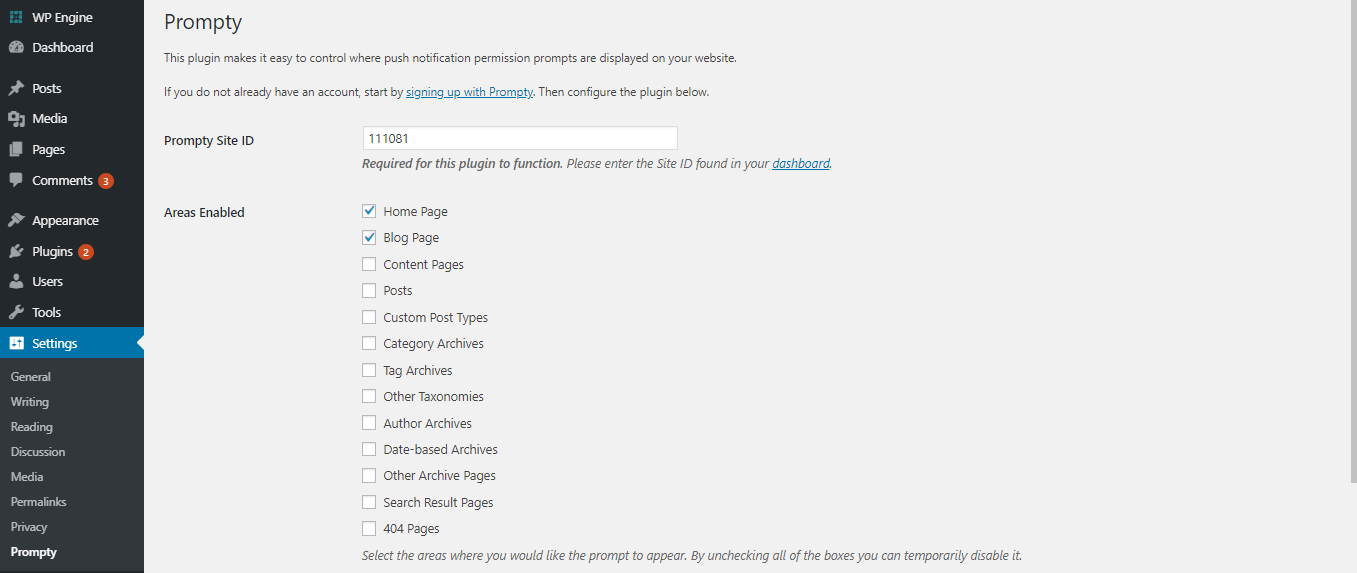This screenshot has height=573, width=1357.
Task: Click the Plugins update badge showing 2
Action: [x=86, y=252]
